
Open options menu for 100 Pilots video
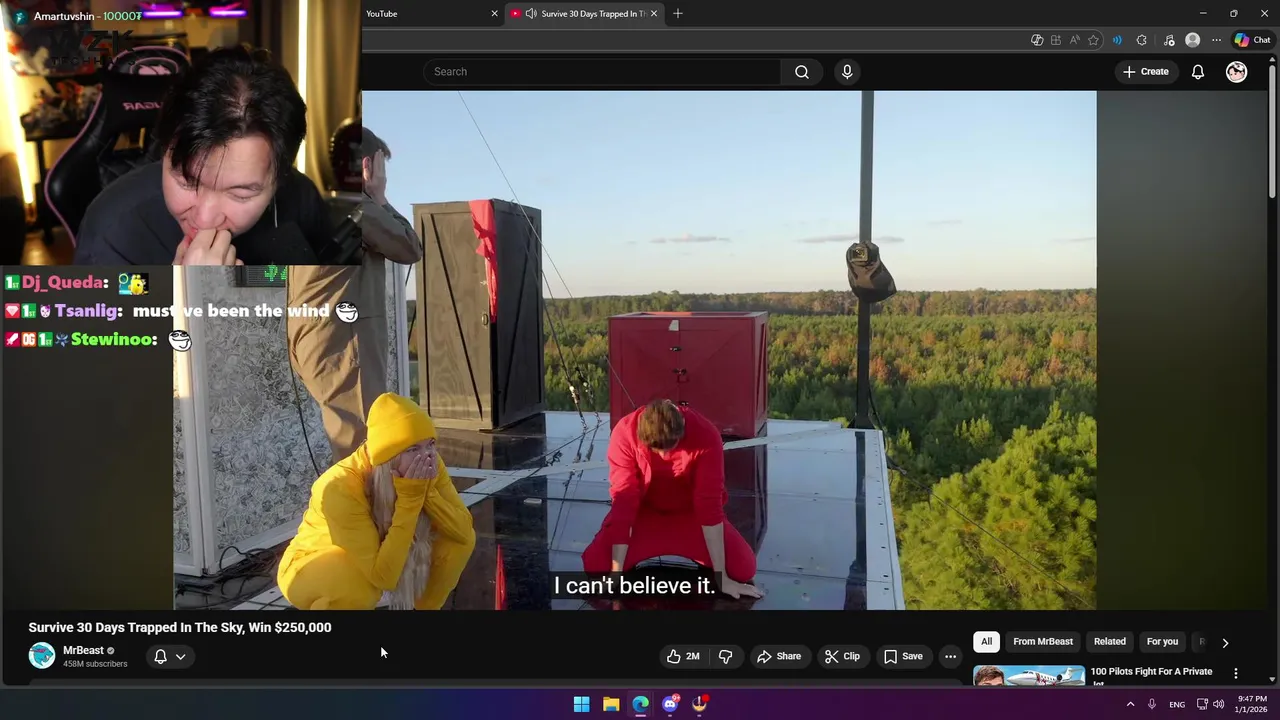click(x=1236, y=673)
